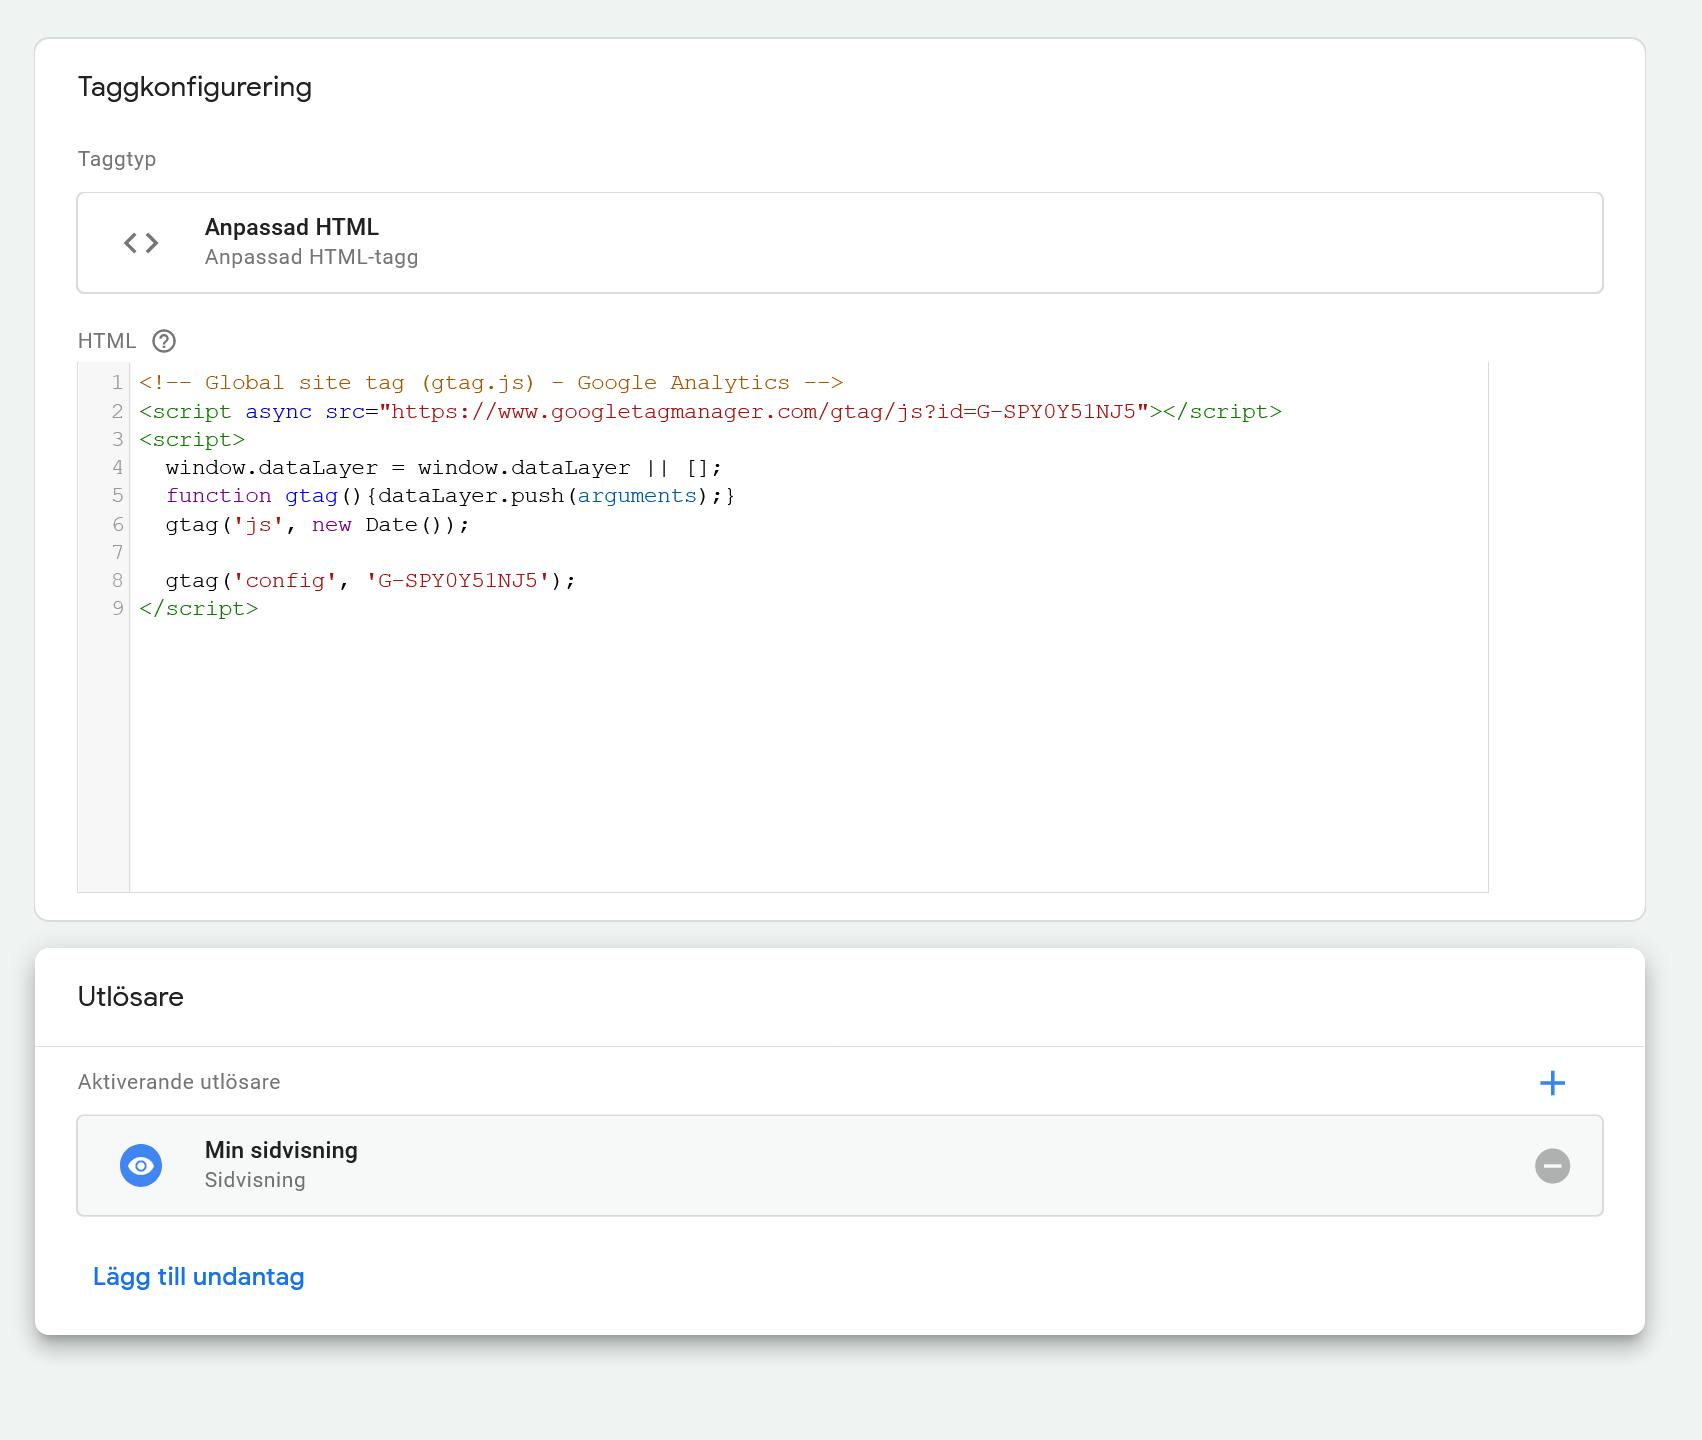Image resolution: width=1702 pixels, height=1440 pixels.
Task: Click the Global site tag comment on line 1
Action: point(491,383)
